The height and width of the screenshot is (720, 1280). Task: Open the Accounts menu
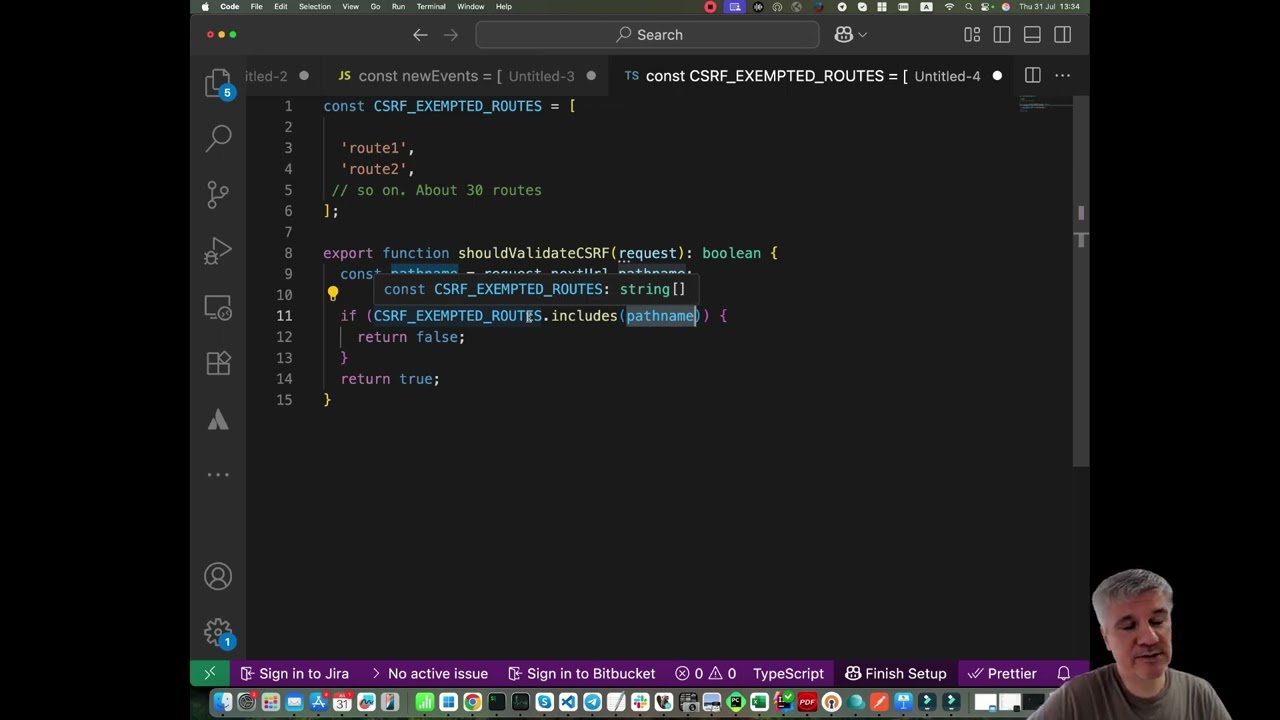(218, 577)
